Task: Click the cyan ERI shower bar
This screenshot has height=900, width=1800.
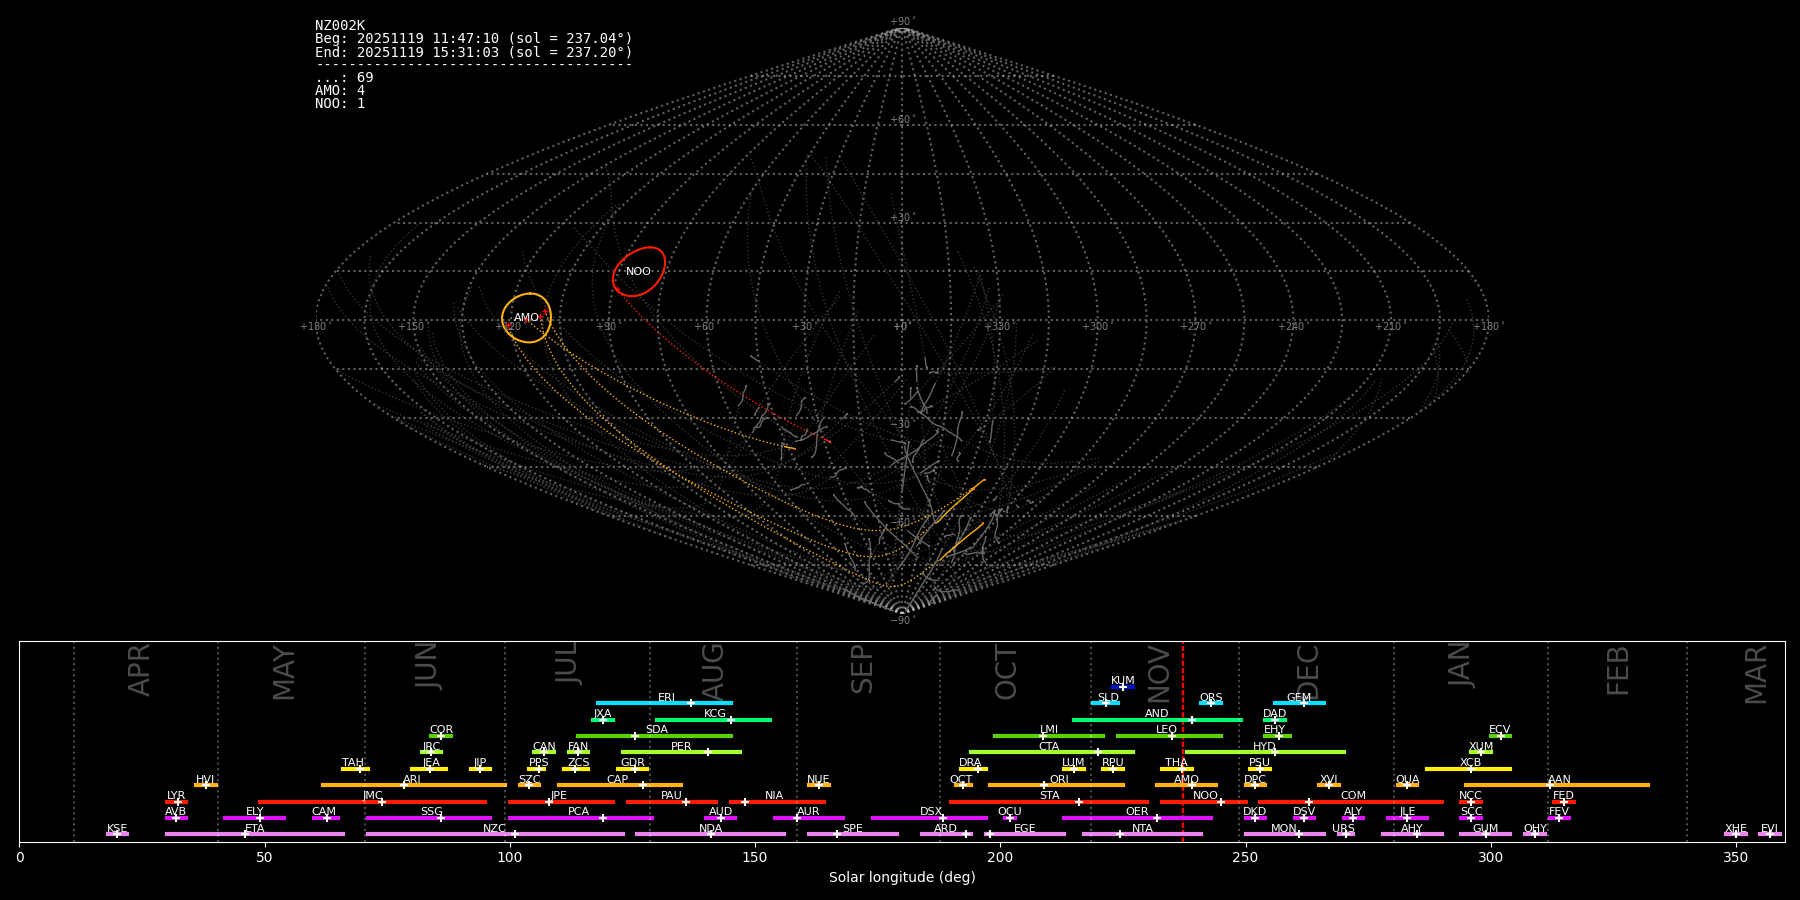Action: (664, 703)
